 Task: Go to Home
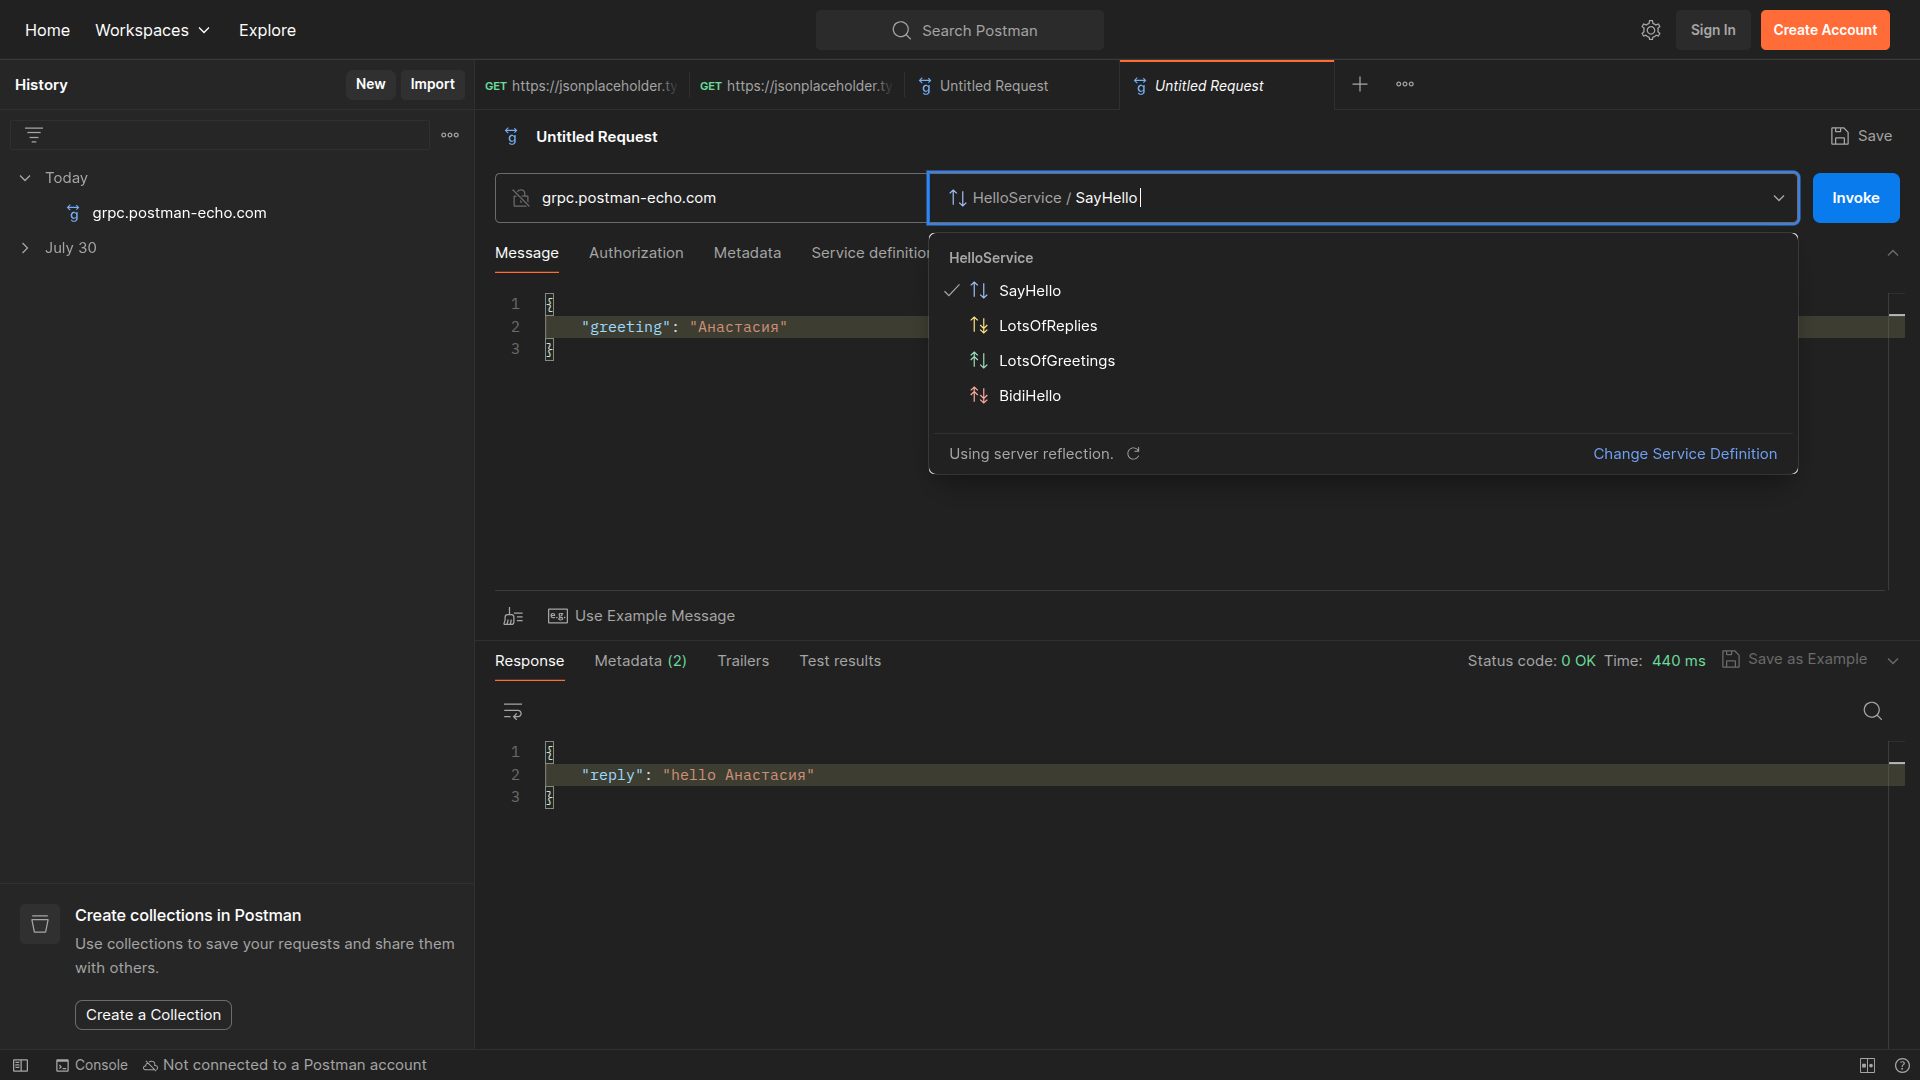47,30
